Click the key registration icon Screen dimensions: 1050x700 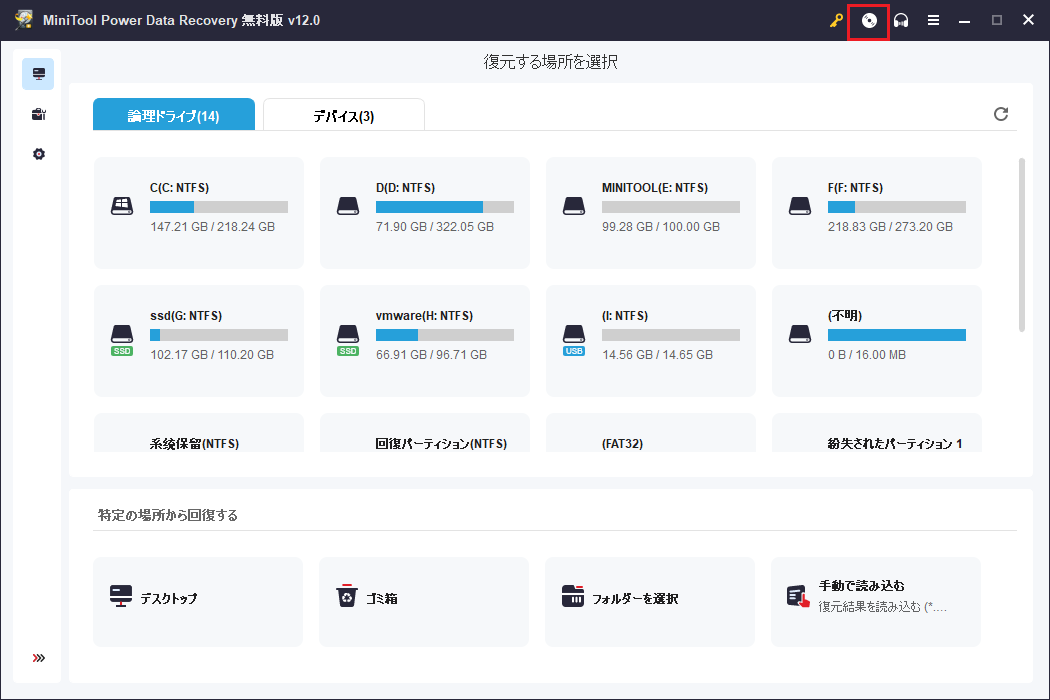(837, 21)
